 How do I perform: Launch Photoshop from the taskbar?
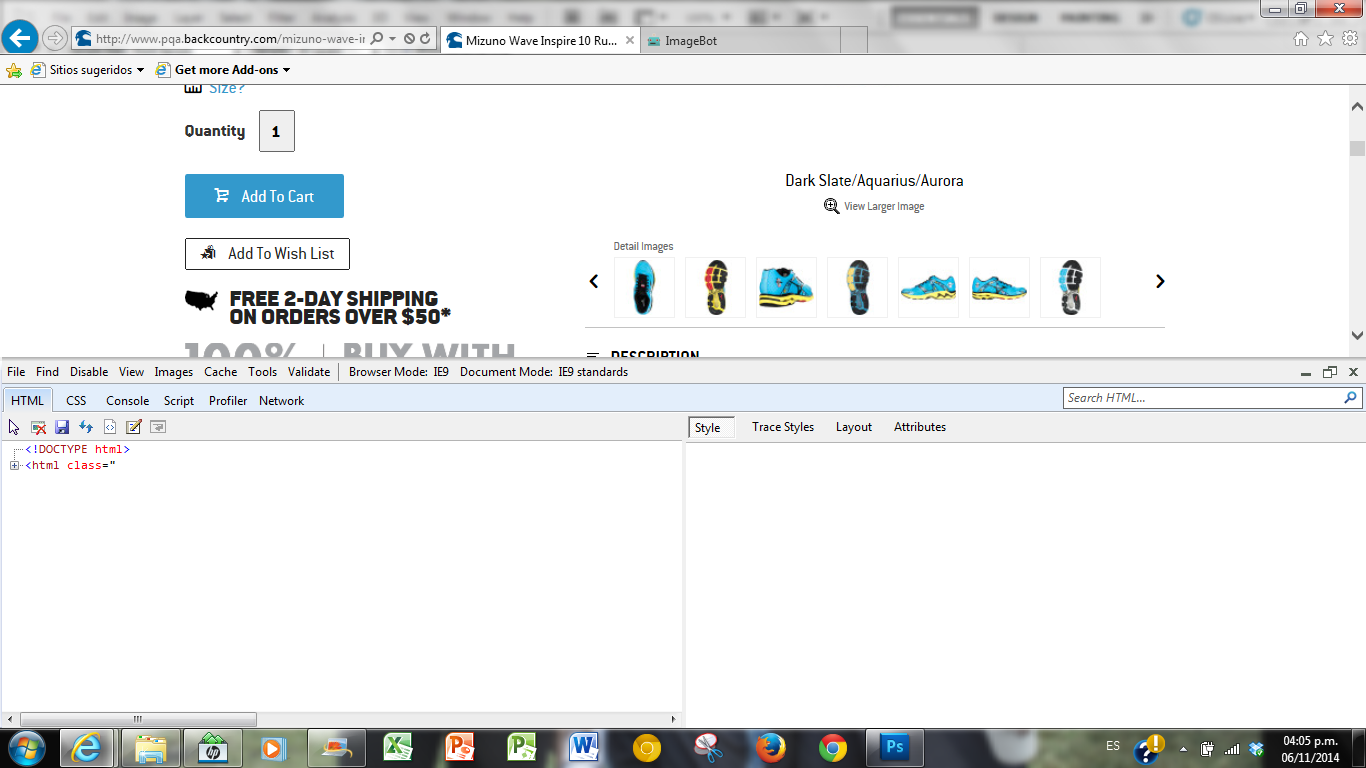pyautogui.click(x=893, y=748)
